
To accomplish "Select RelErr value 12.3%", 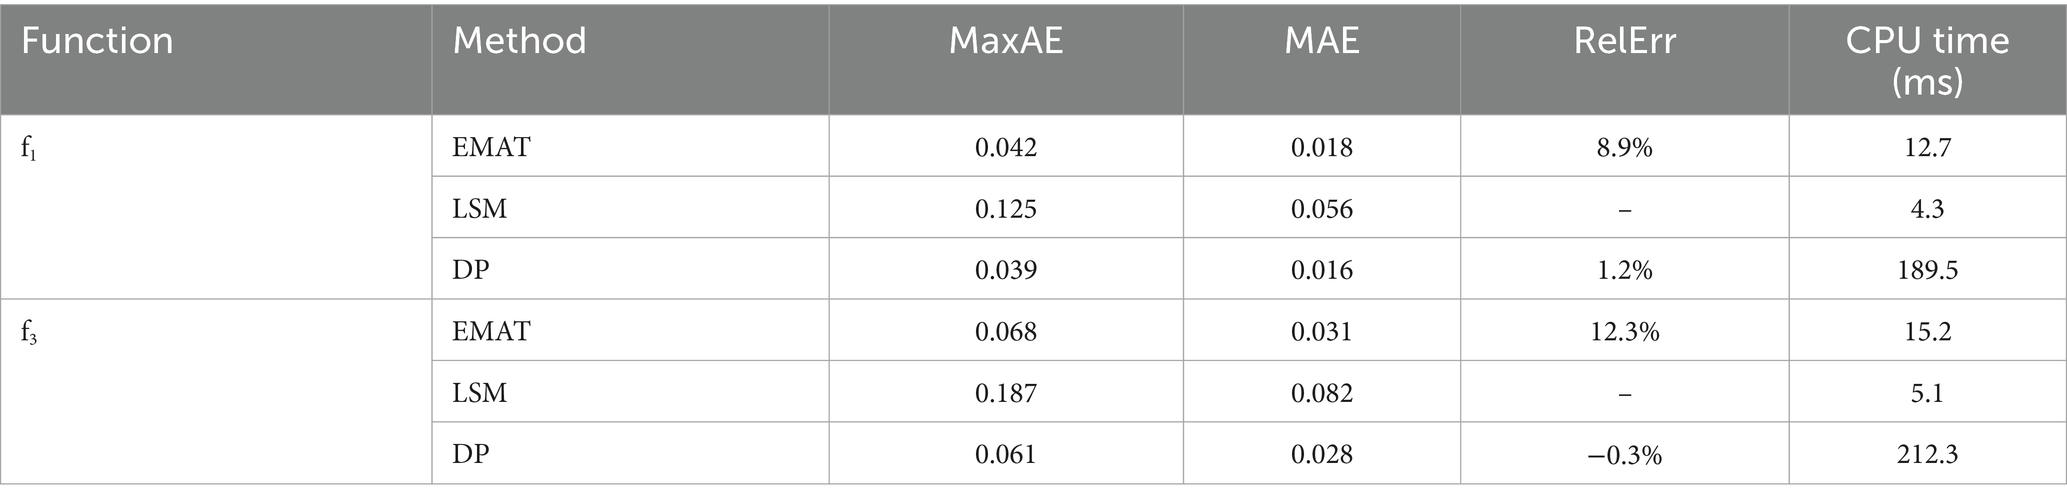I will (x=1623, y=332).
